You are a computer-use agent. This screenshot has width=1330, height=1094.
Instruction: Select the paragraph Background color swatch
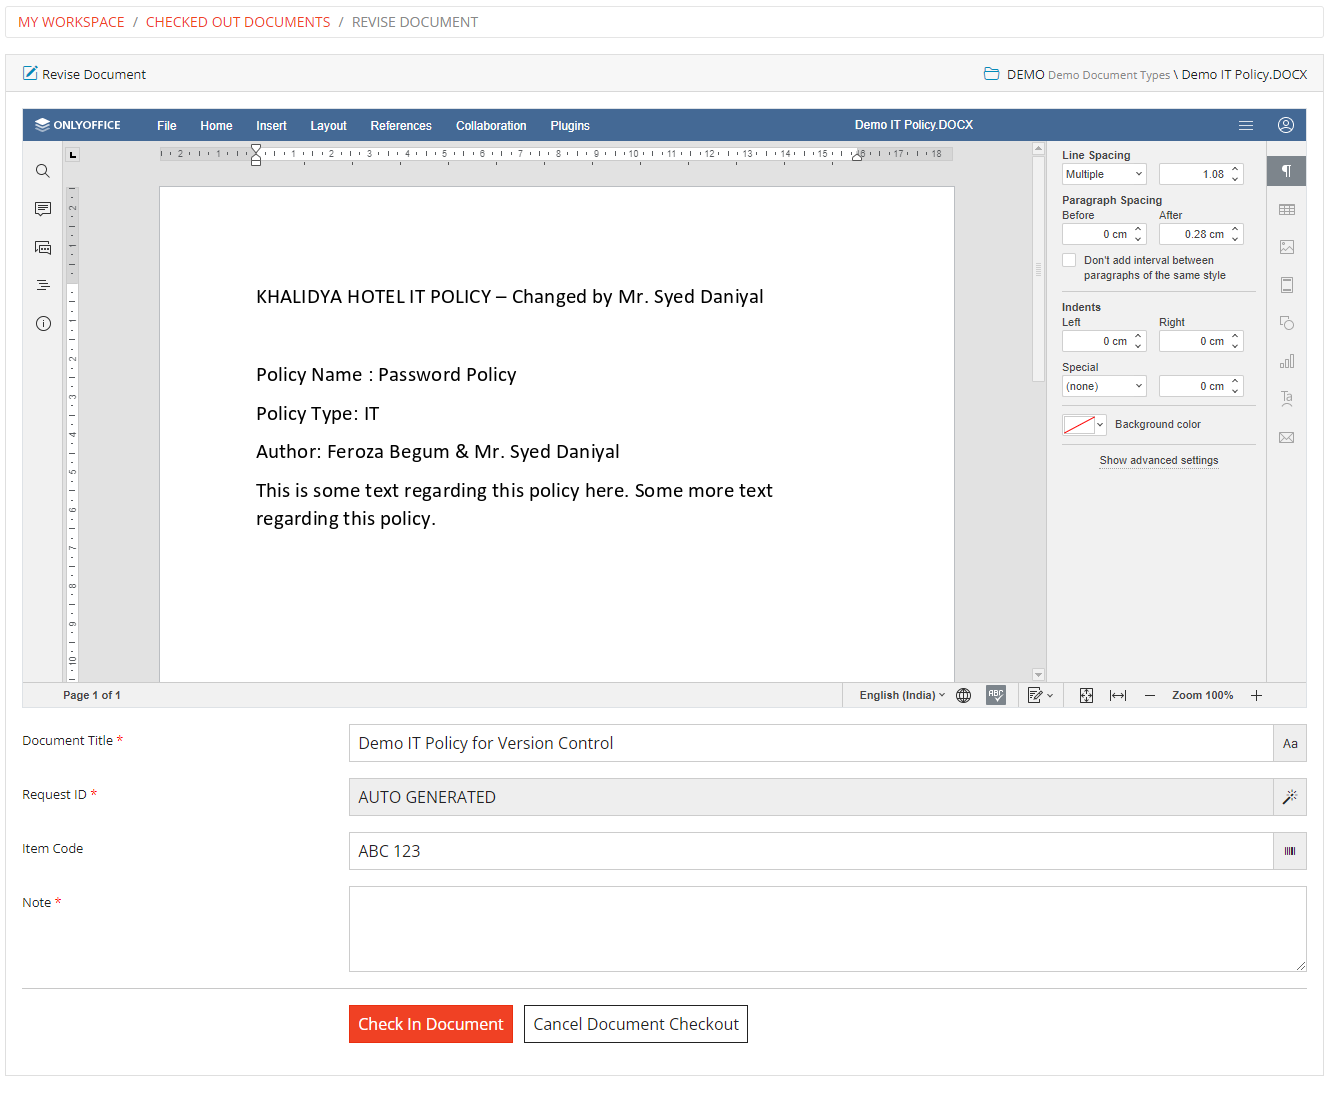pos(1078,424)
